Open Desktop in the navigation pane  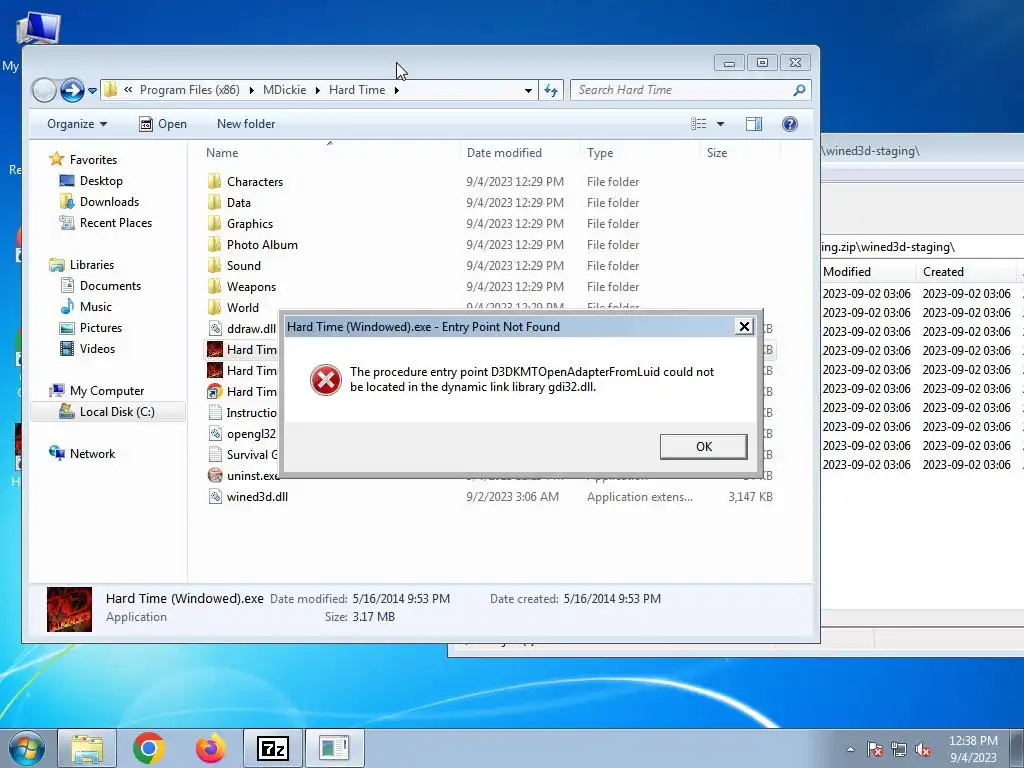[x=101, y=180]
